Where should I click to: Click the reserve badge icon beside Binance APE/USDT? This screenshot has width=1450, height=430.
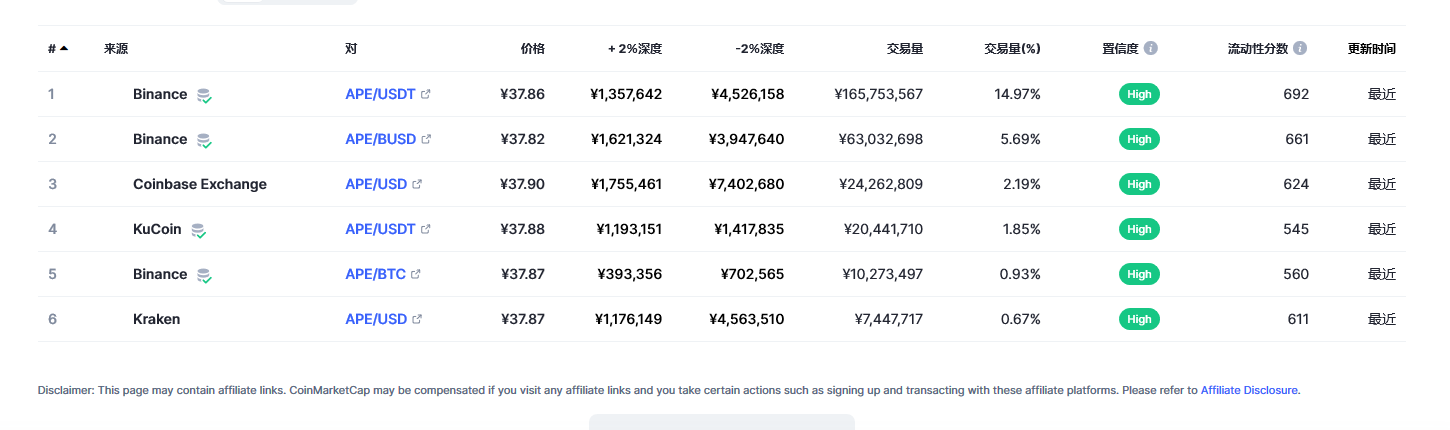click(204, 96)
